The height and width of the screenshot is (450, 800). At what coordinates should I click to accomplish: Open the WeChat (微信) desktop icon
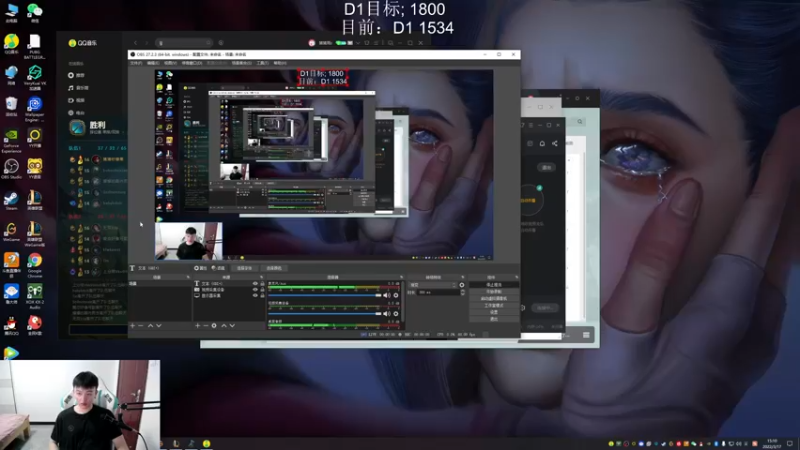(x=35, y=12)
